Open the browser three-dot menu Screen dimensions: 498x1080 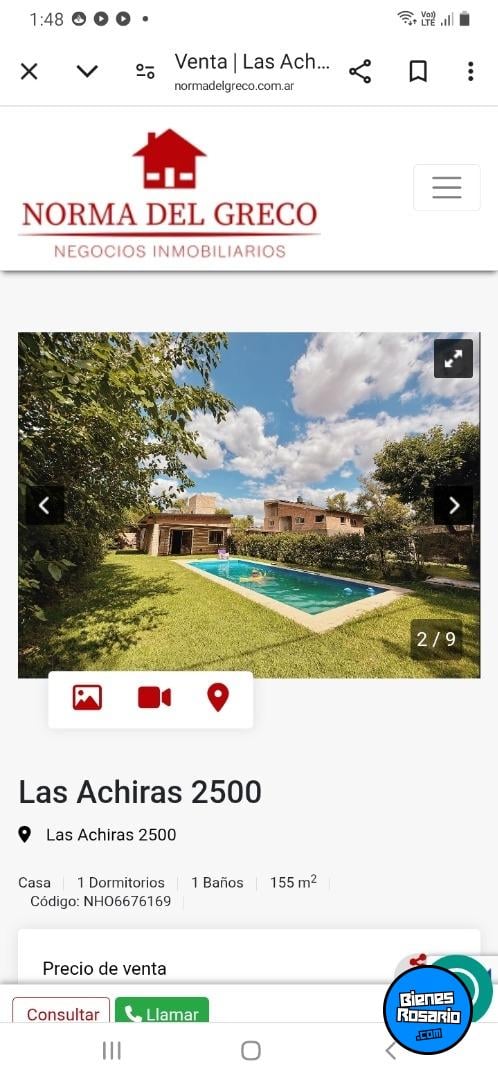(x=470, y=71)
